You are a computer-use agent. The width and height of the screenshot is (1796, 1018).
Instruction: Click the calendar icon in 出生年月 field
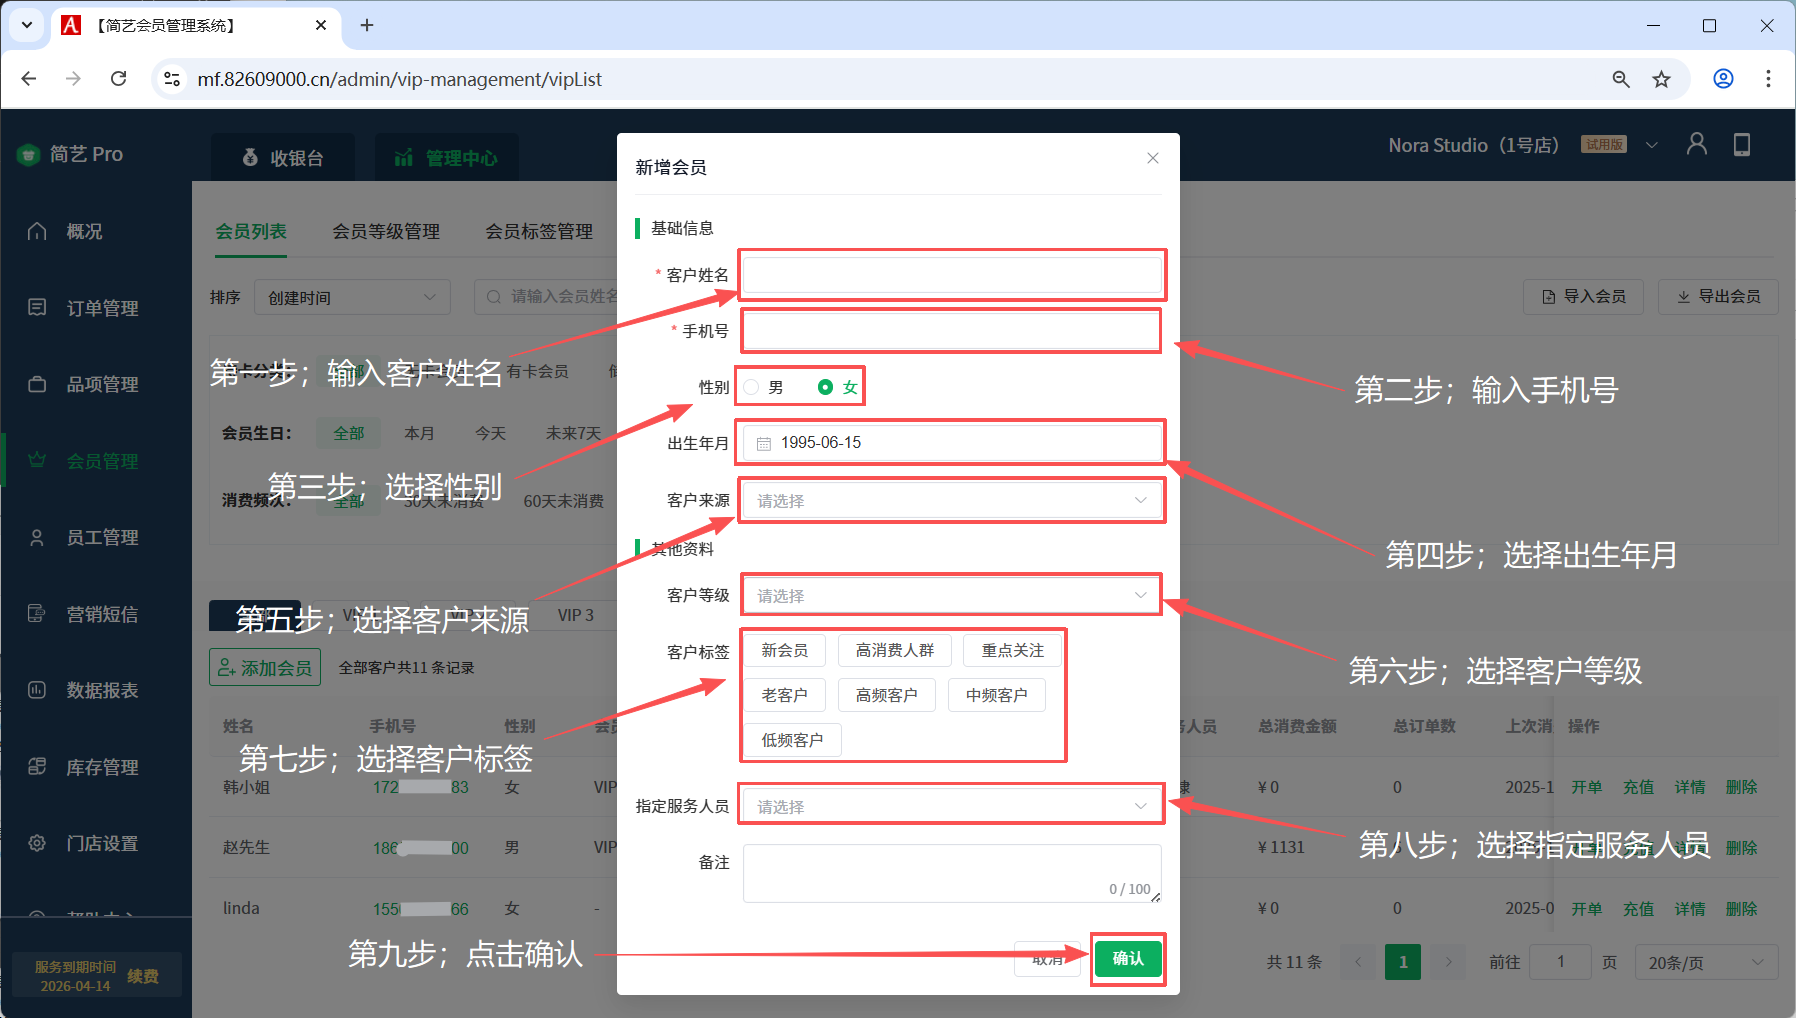pyautogui.click(x=764, y=444)
